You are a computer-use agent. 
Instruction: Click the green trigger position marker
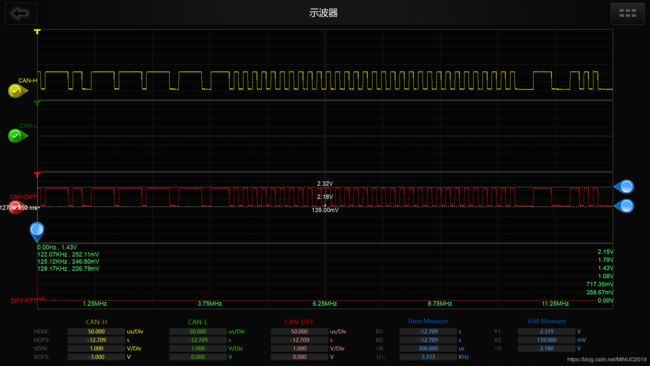[37, 103]
